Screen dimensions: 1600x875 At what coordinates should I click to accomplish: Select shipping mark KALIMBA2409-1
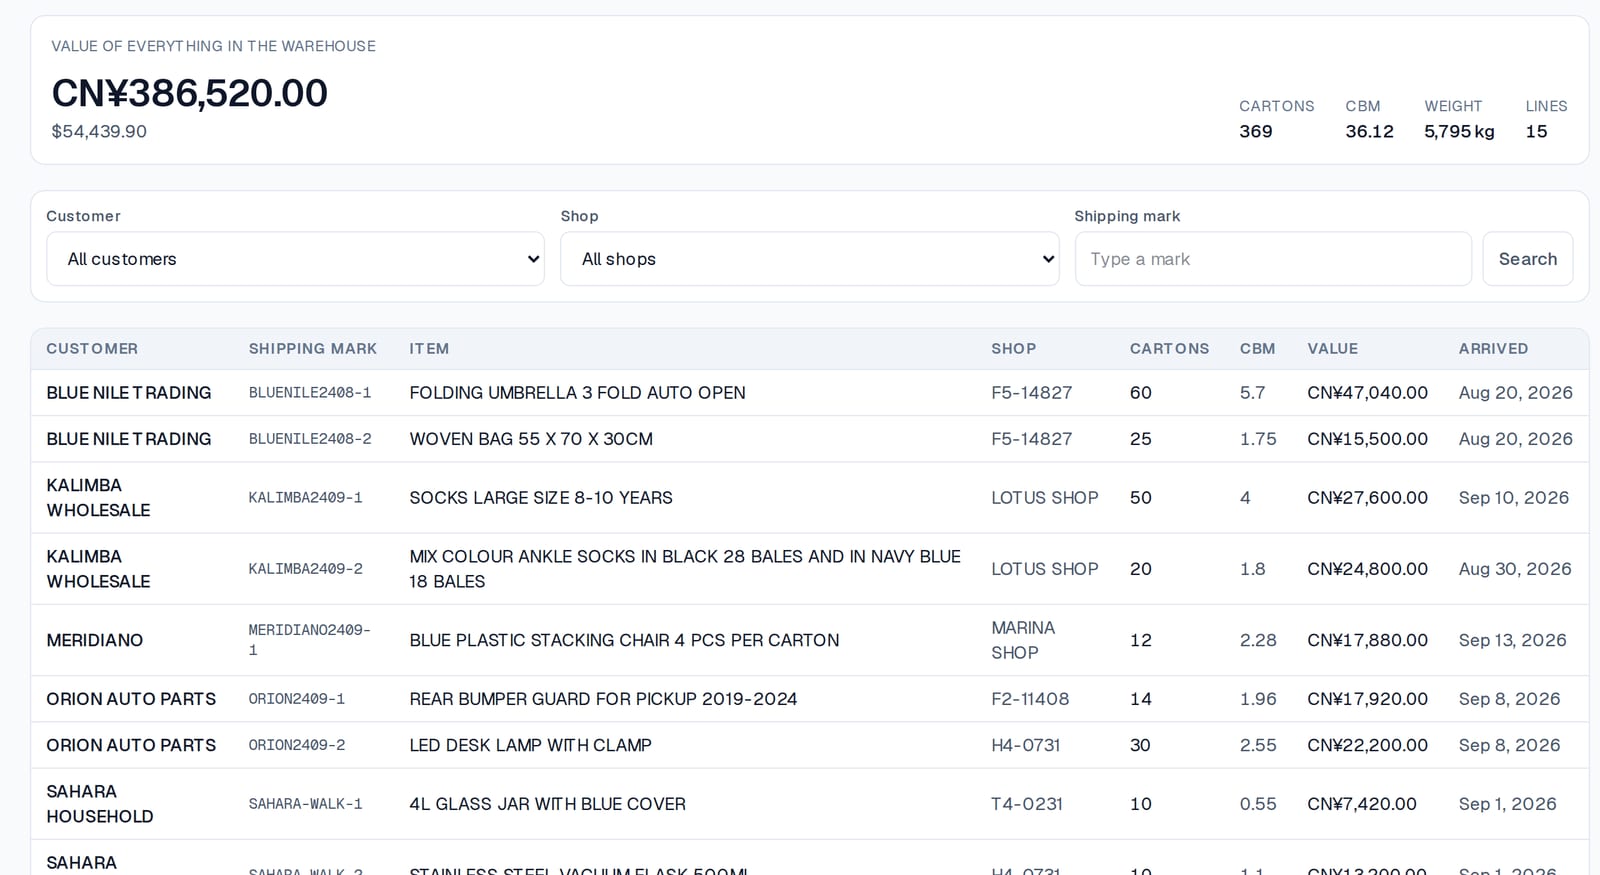click(306, 498)
